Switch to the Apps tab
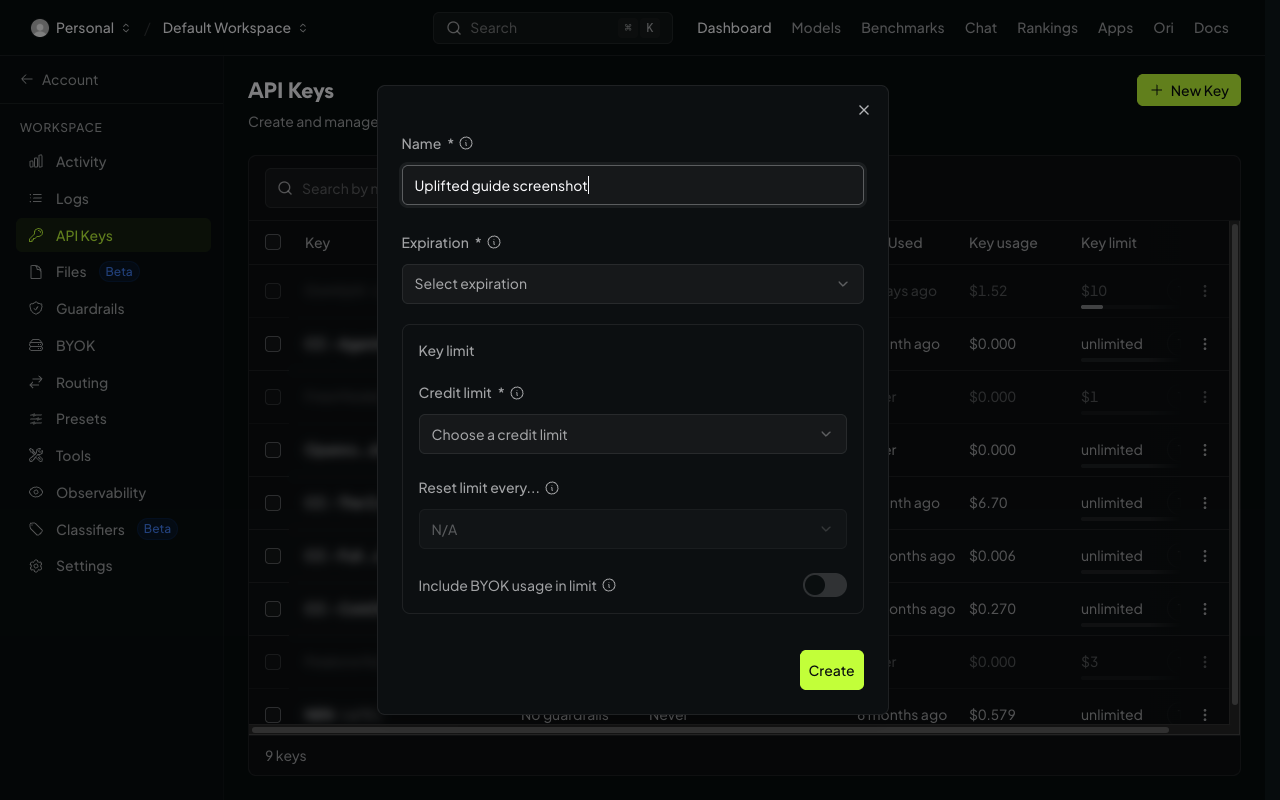 pos(1115,28)
